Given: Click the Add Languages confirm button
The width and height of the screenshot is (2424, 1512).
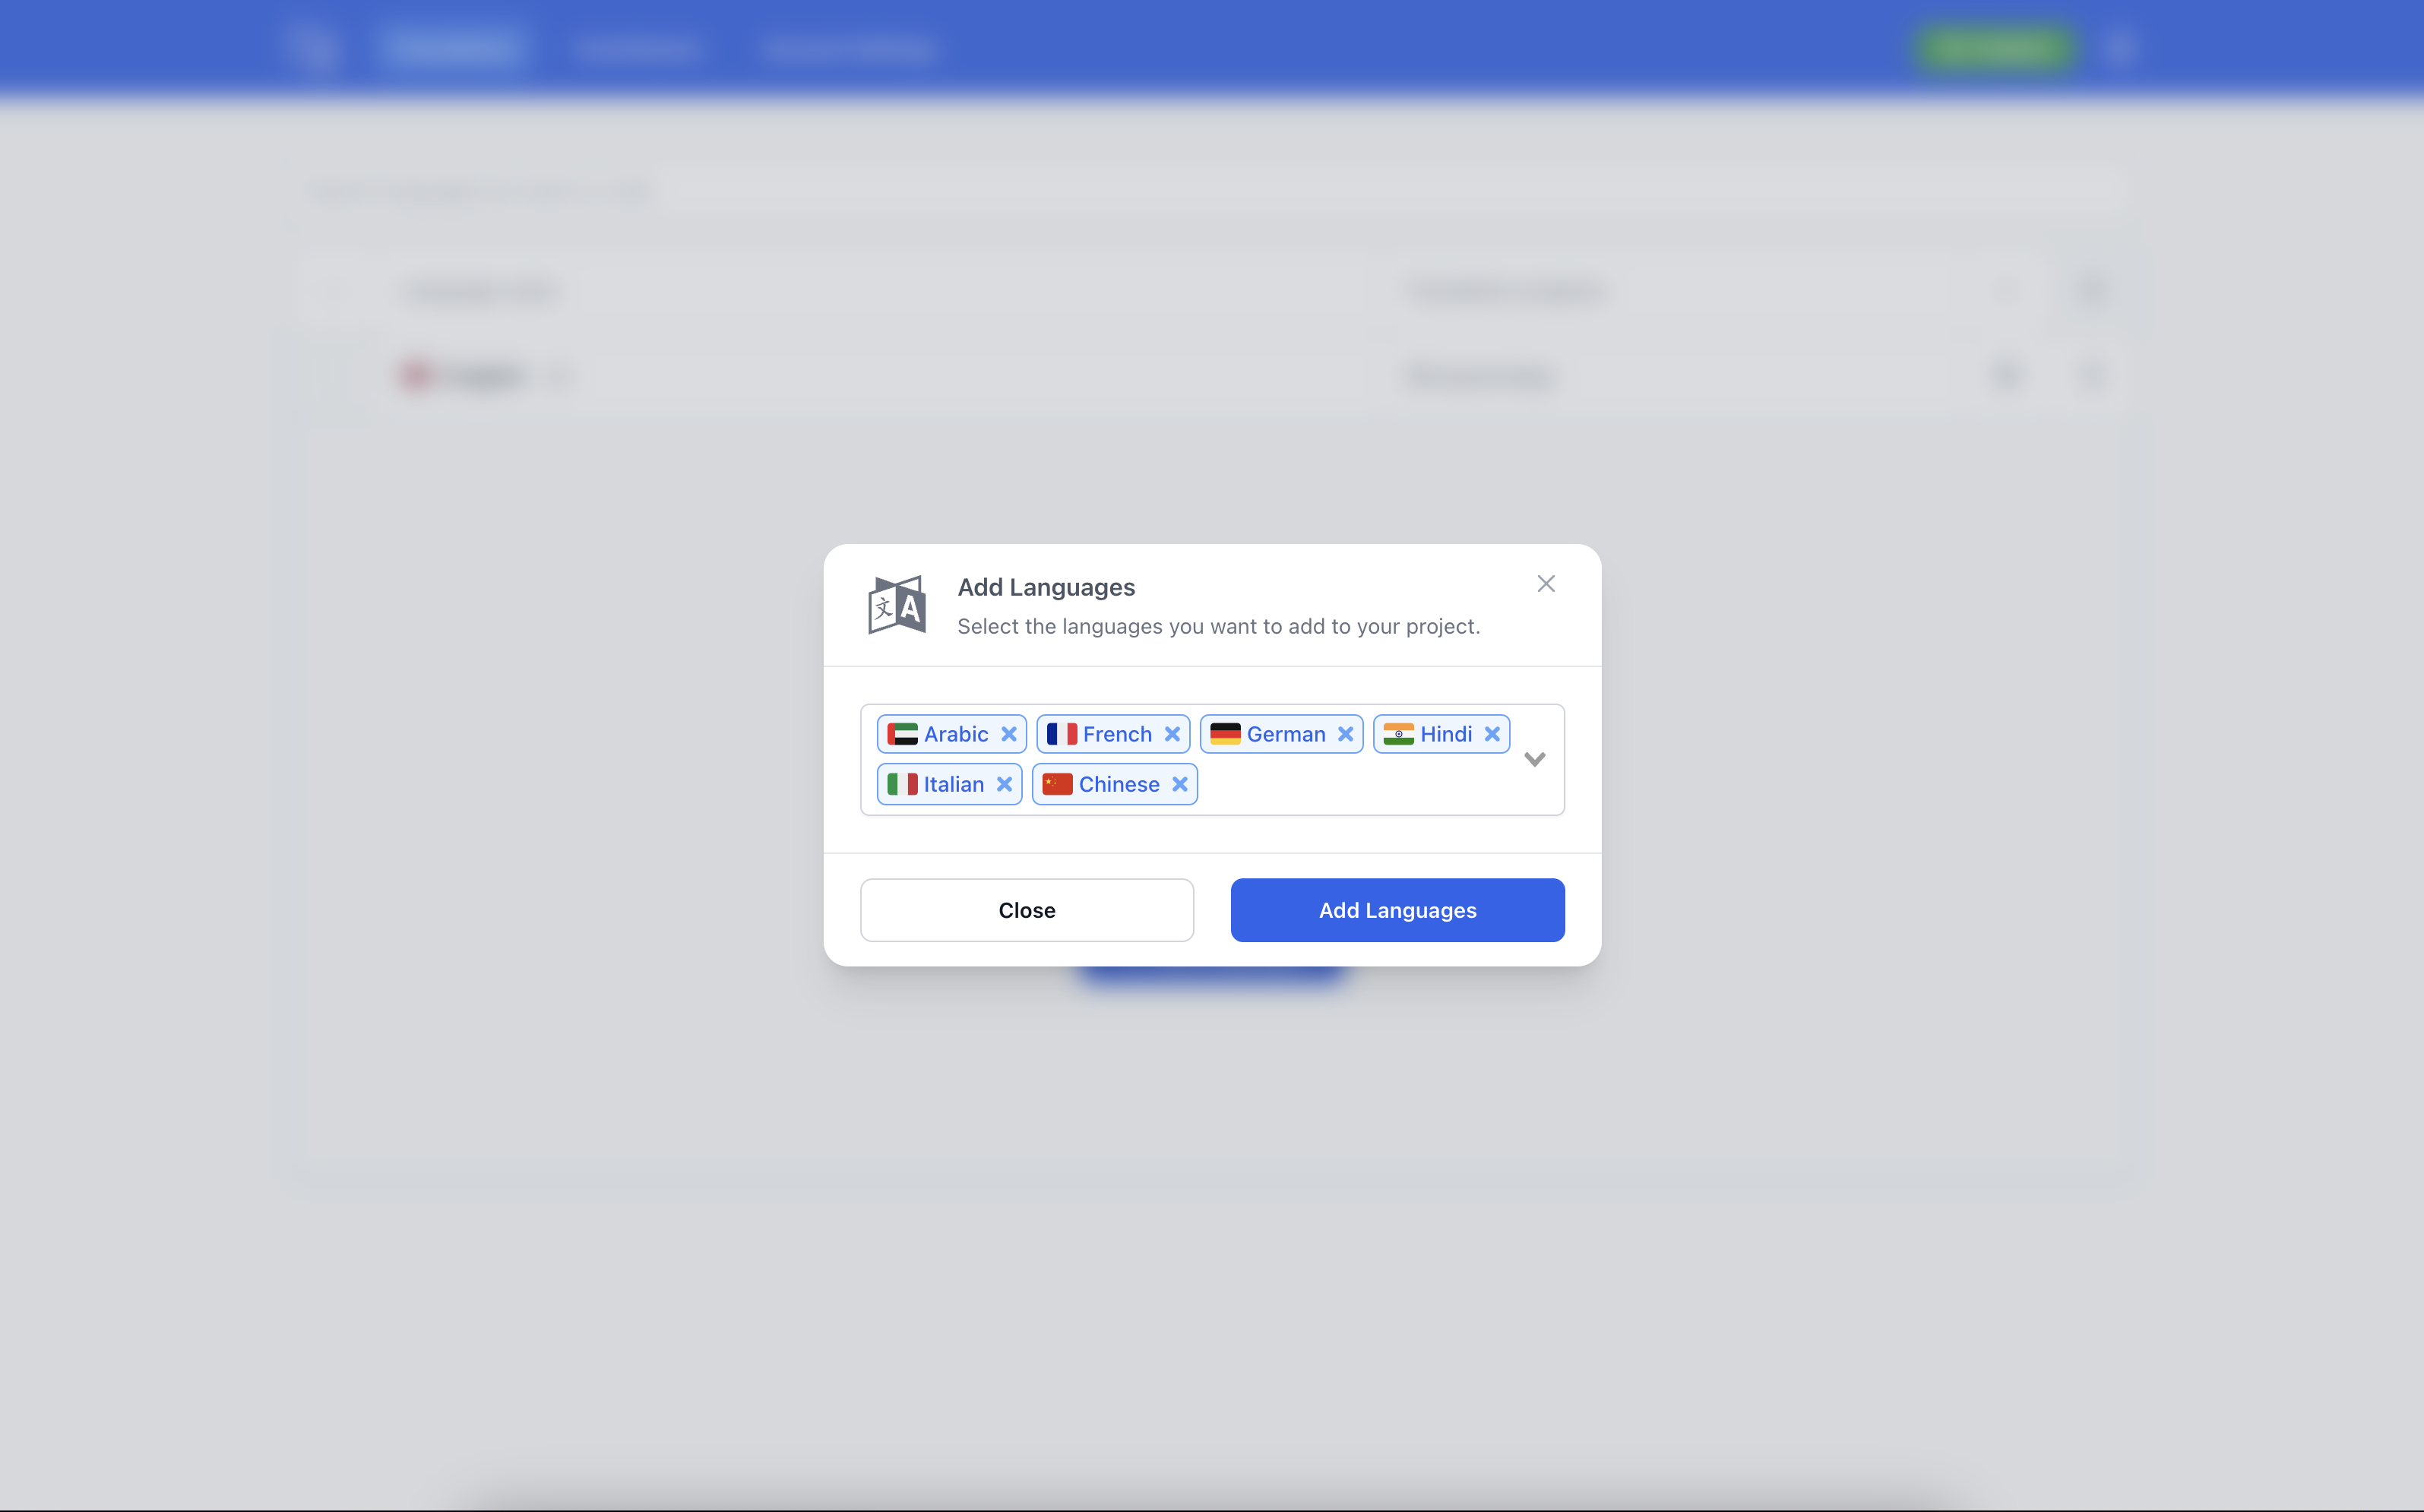Looking at the screenshot, I should pyautogui.click(x=1397, y=909).
